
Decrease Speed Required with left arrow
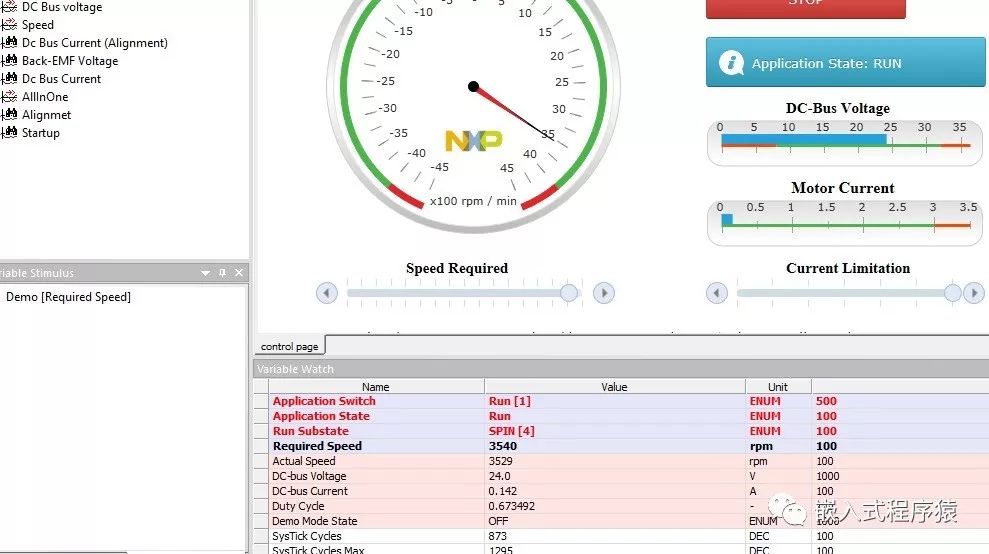point(327,293)
